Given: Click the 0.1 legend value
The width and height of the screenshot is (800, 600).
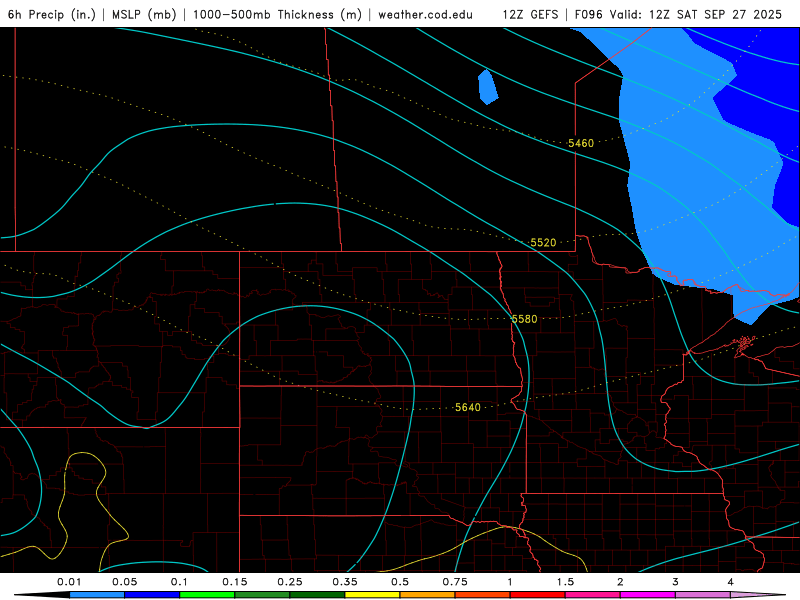Looking at the screenshot, I should coord(179,582).
